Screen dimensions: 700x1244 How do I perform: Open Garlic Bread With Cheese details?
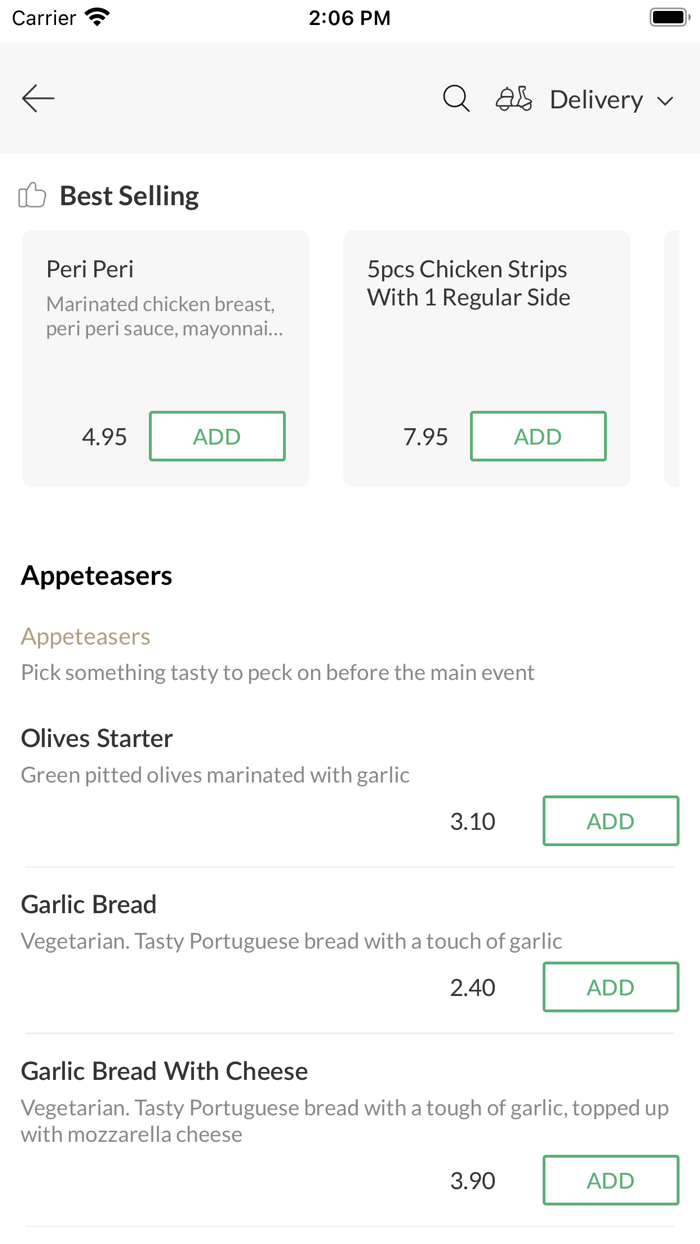[164, 1071]
